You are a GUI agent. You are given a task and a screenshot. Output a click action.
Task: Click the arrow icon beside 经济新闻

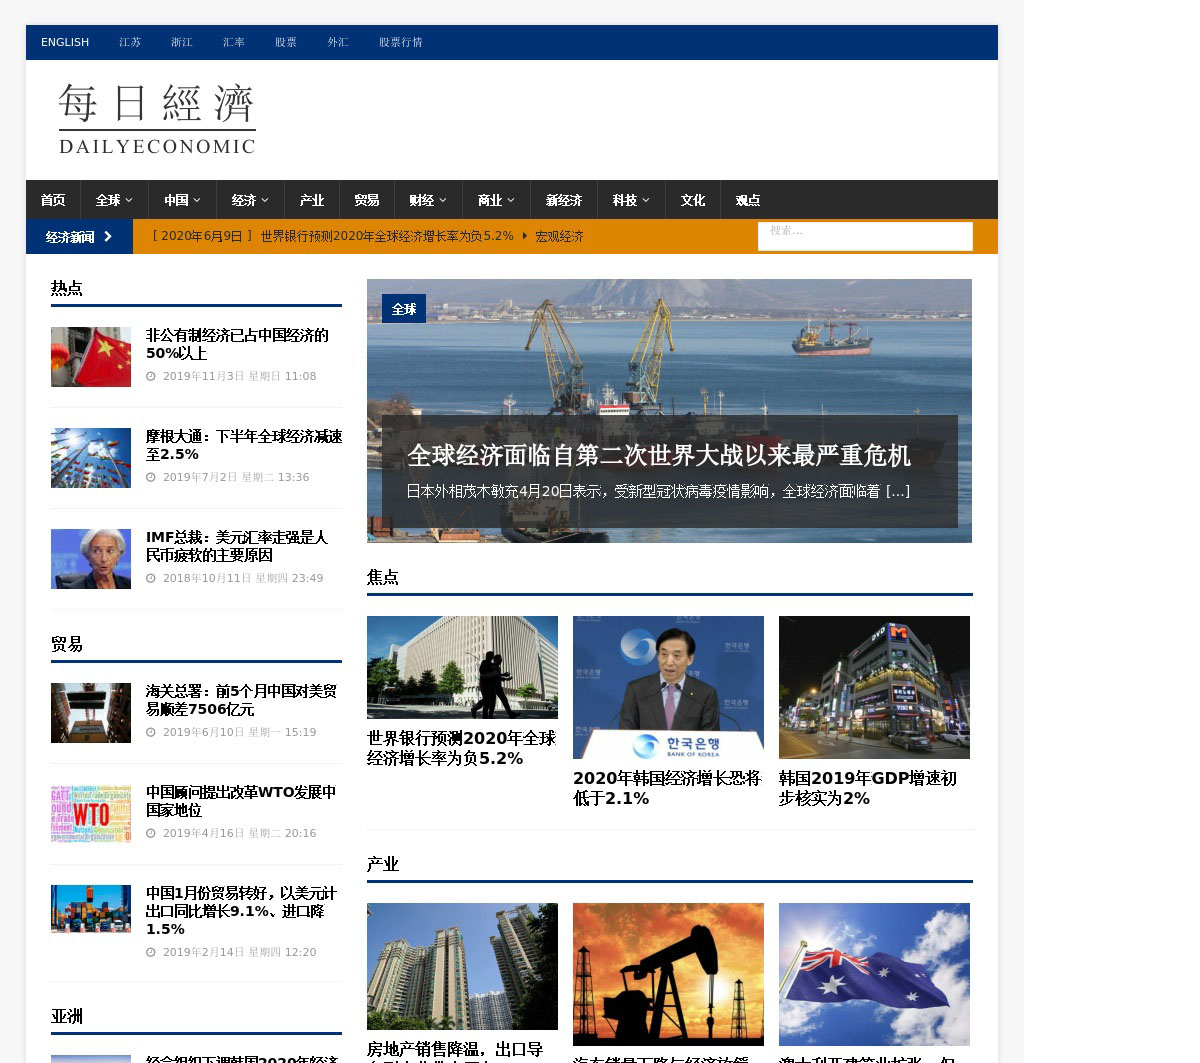tap(108, 237)
